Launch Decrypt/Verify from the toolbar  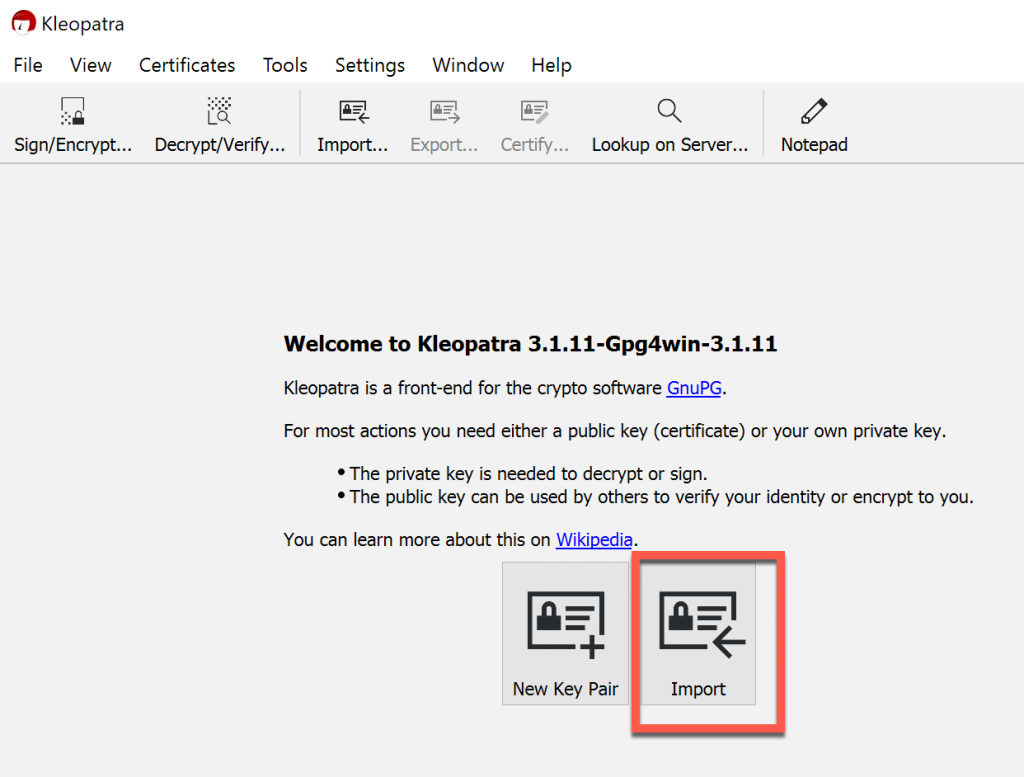pyautogui.click(x=219, y=125)
